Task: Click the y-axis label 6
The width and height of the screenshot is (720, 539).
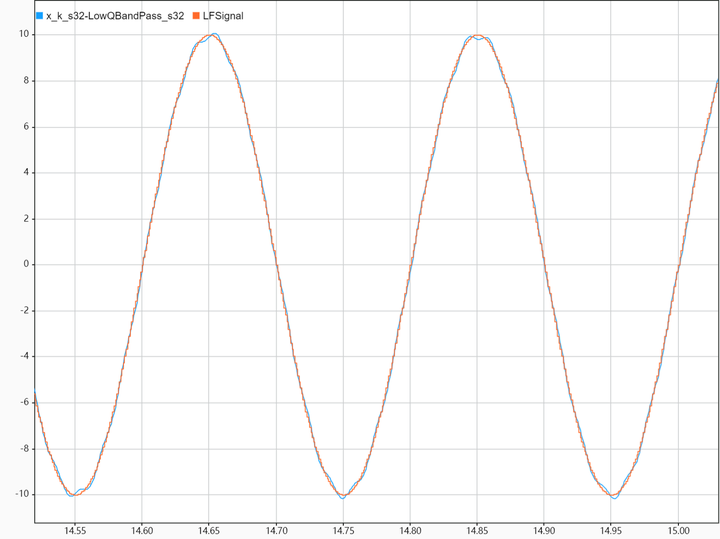Action: click(26, 127)
